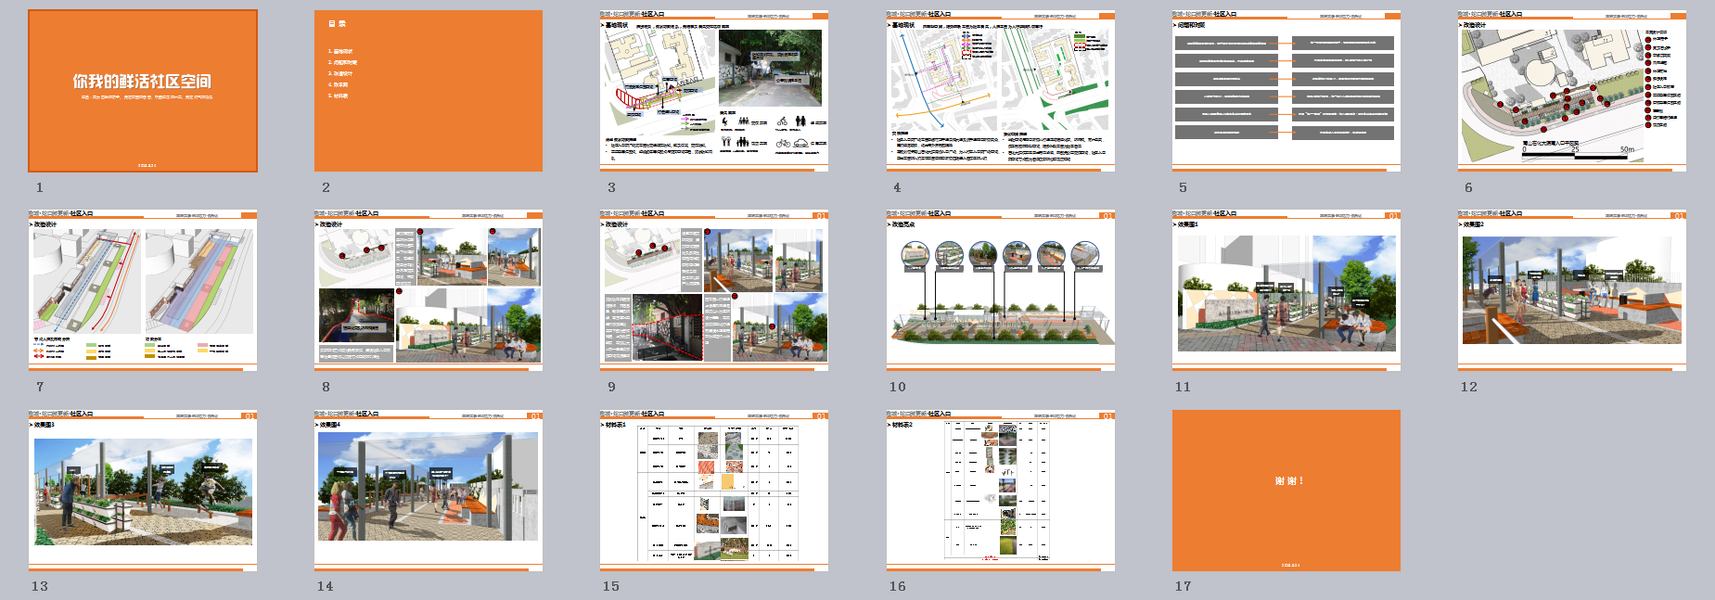The image size is (1715, 600).
Task: Click slide number label 10
Action: point(897,387)
